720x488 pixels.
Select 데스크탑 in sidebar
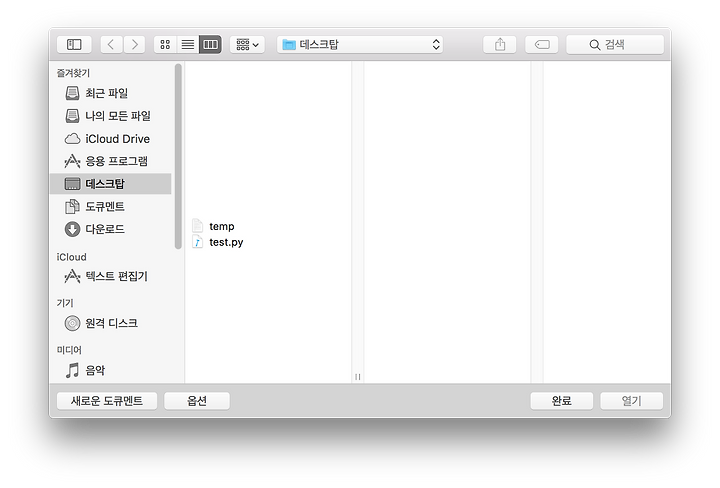pyautogui.click(x=111, y=184)
